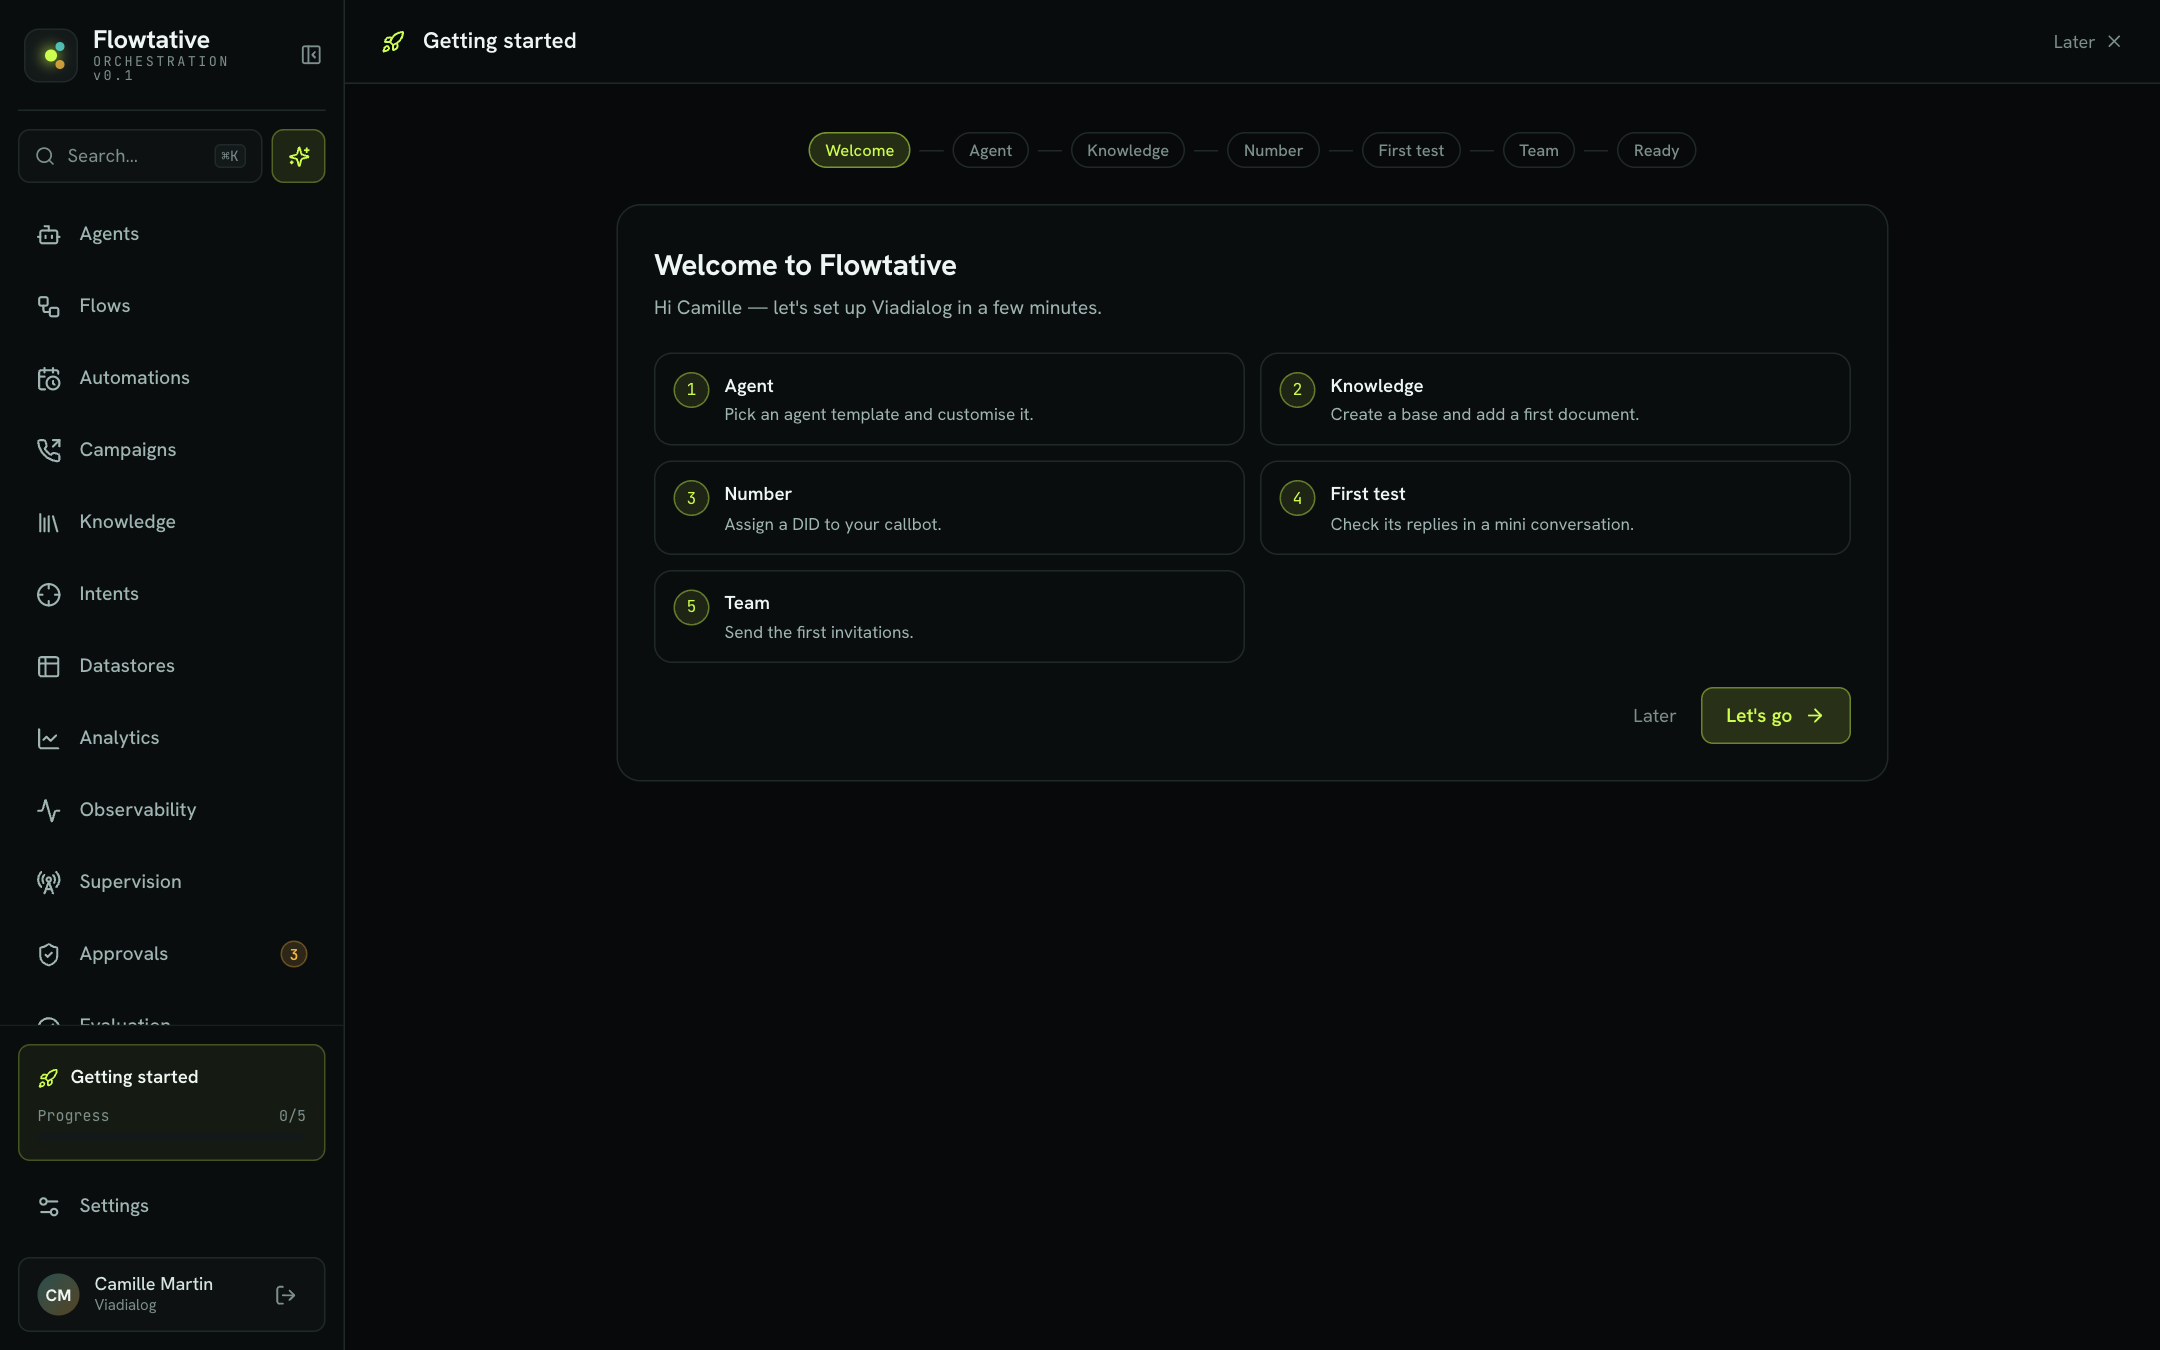2160x1350 pixels.
Task: Jump to the Agent step pill
Action: tap(990, 150)
